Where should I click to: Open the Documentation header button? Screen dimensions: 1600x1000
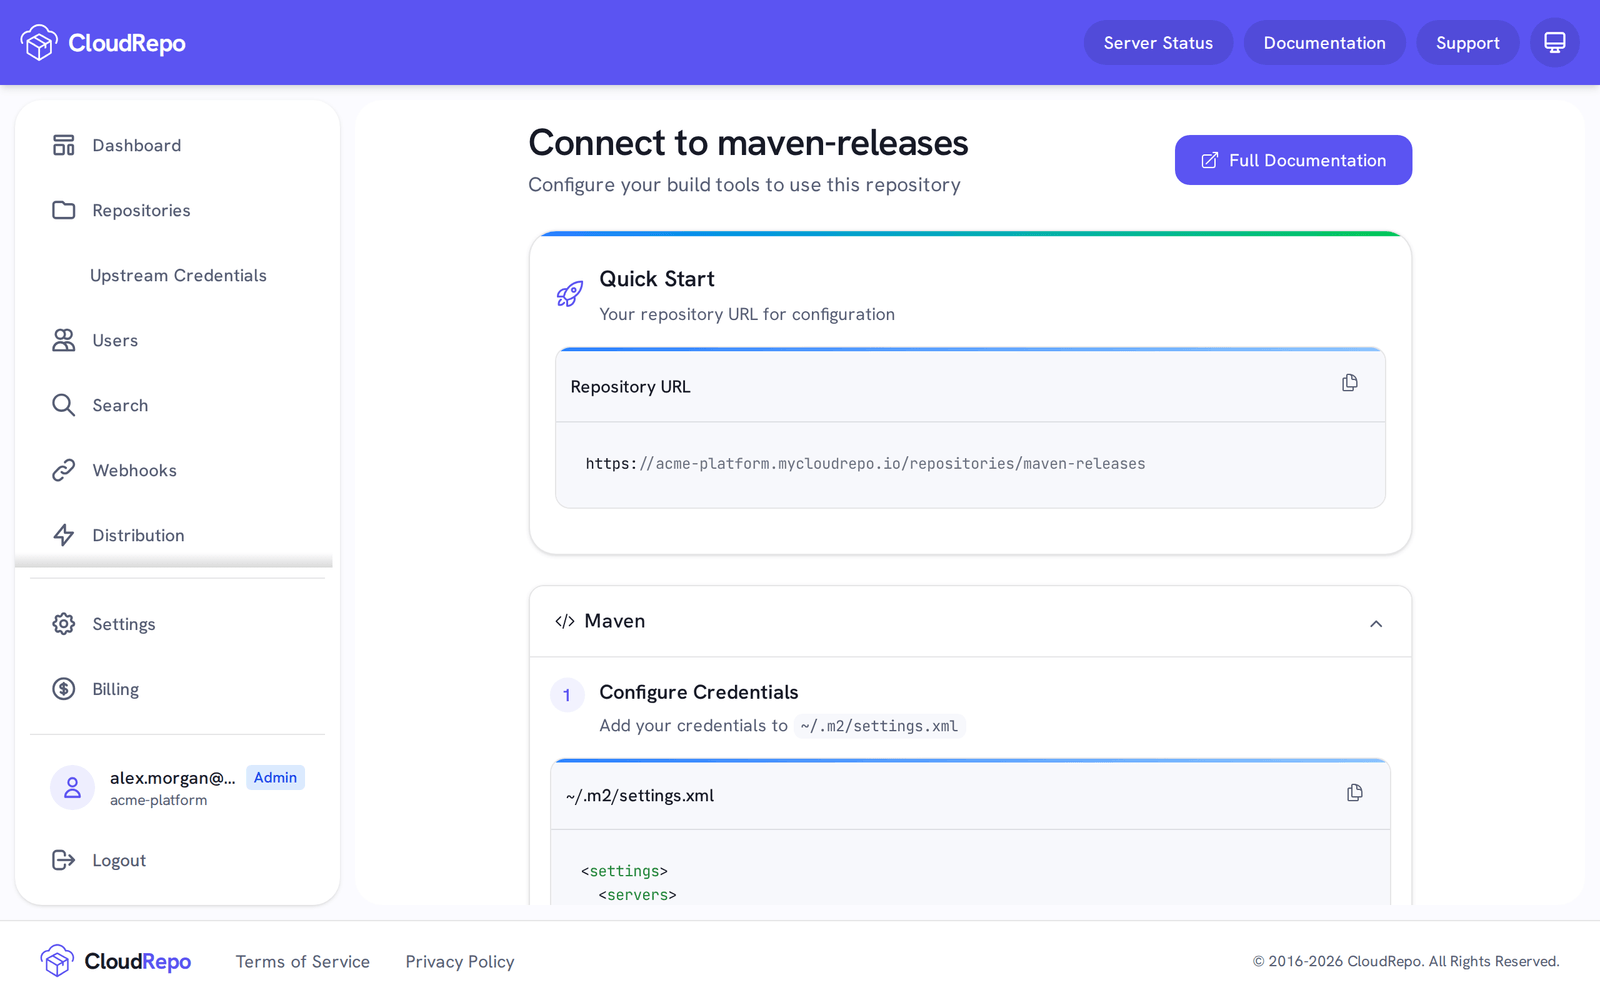pos(1324,43)
